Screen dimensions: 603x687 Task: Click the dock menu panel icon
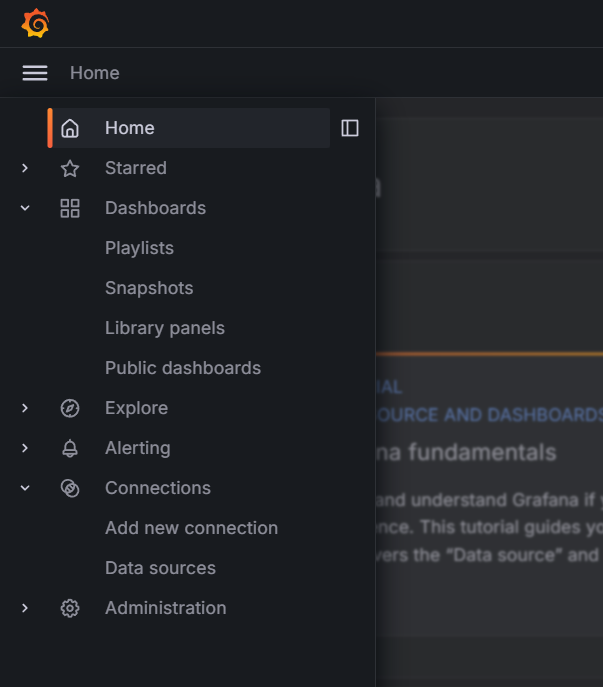click(350, 128)
